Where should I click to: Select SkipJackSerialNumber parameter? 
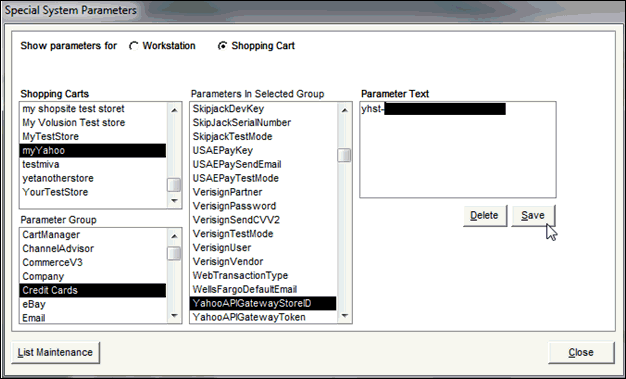pos(263,123)
